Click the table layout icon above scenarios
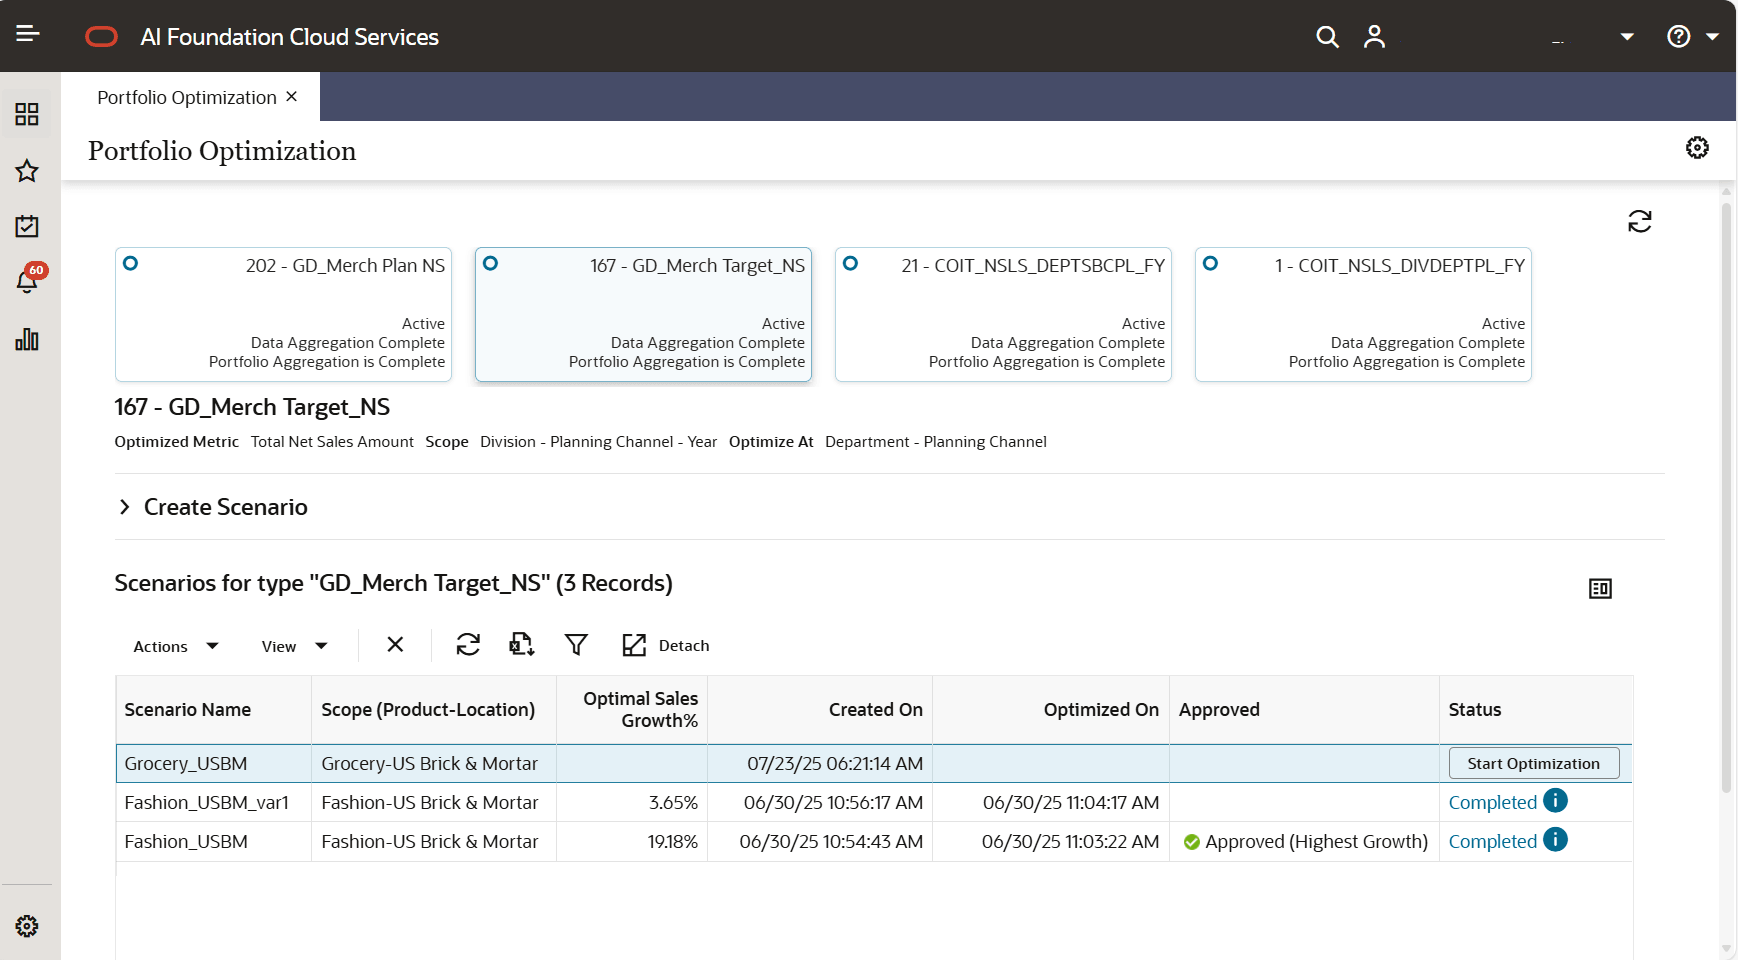 tap(1600, 589)
